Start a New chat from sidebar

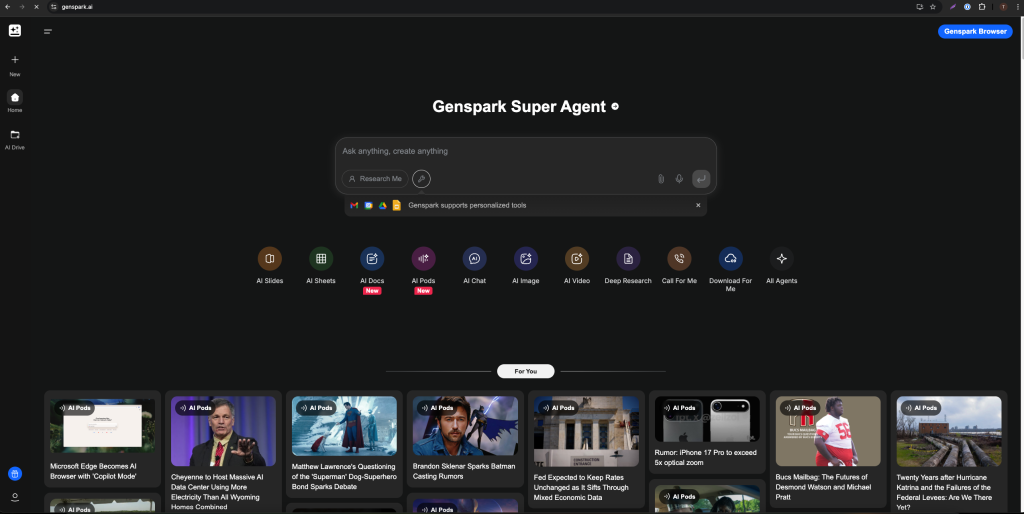click(14, 65)
